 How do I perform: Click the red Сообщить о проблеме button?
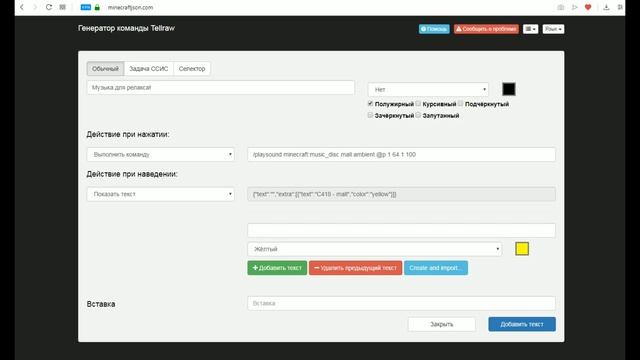[486, 29]
